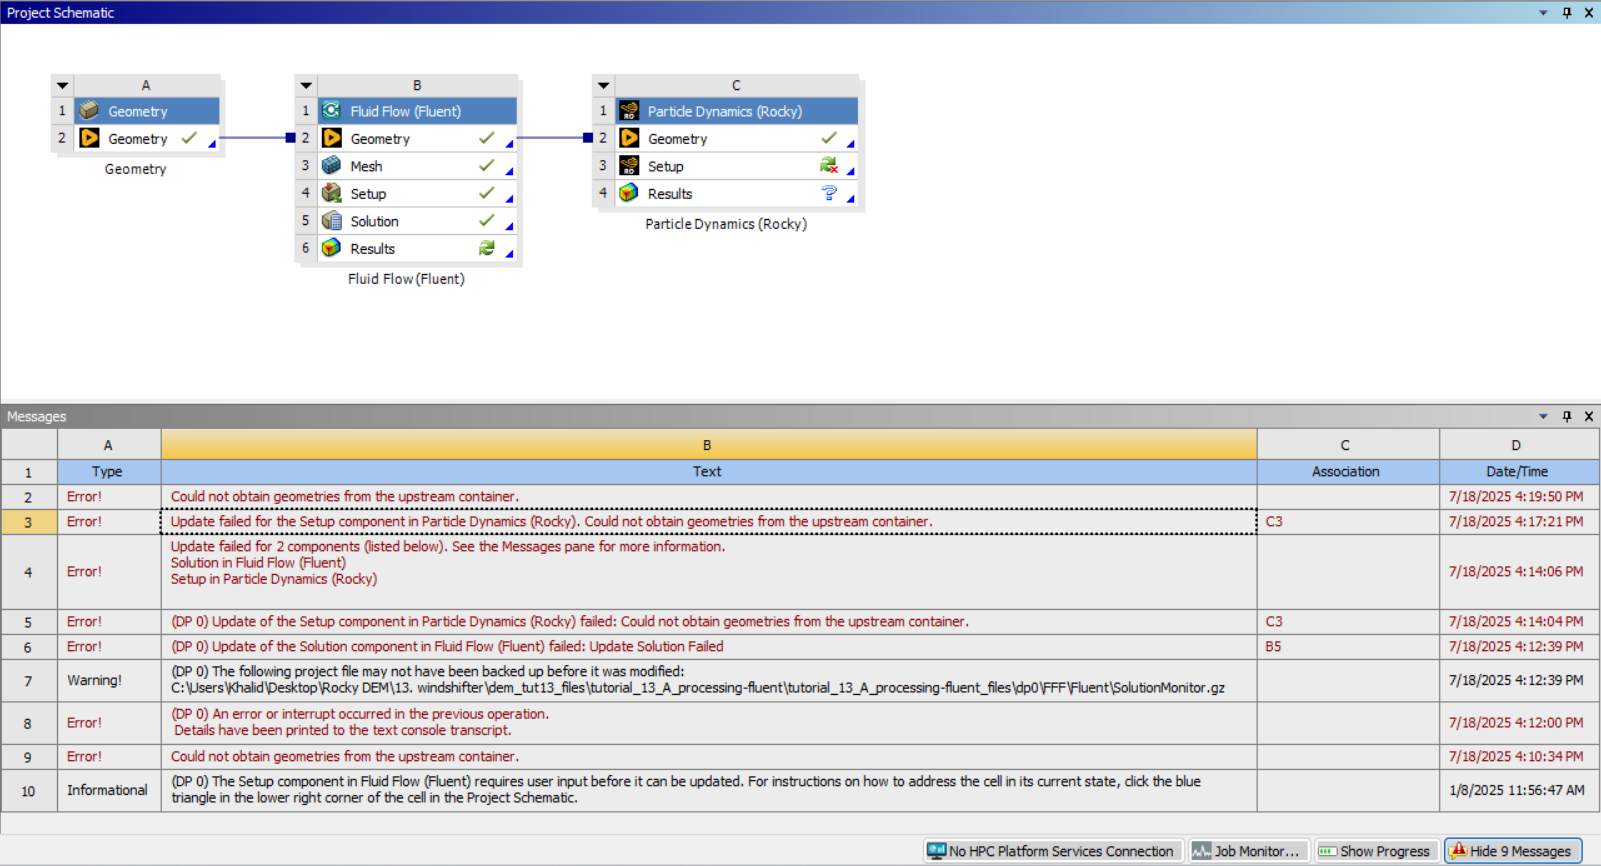The height and width of the screenshot is (866, 1601).
Task: Select the Setup cell icon in Rocky system
Action: 629,166
